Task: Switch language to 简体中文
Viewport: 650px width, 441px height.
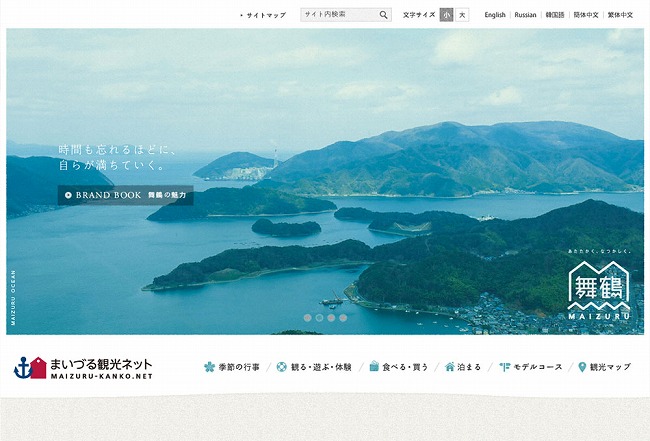Action: (586, 15)
